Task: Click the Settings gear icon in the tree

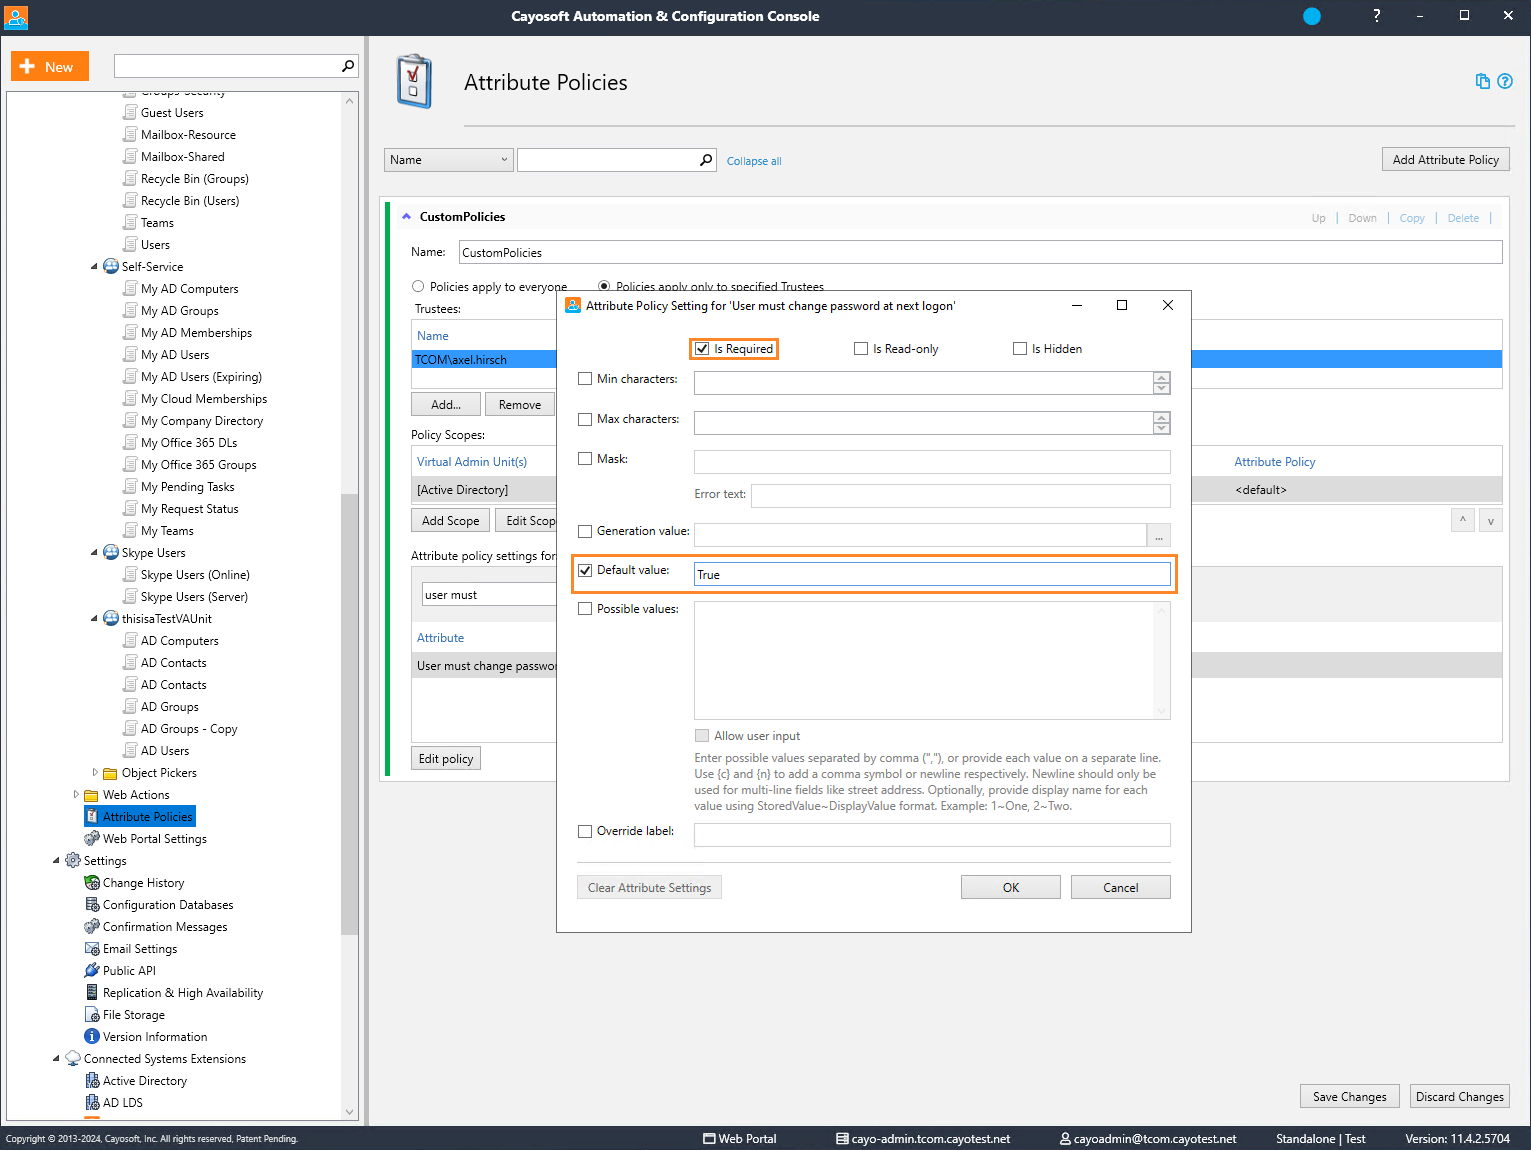Action: 73,861
